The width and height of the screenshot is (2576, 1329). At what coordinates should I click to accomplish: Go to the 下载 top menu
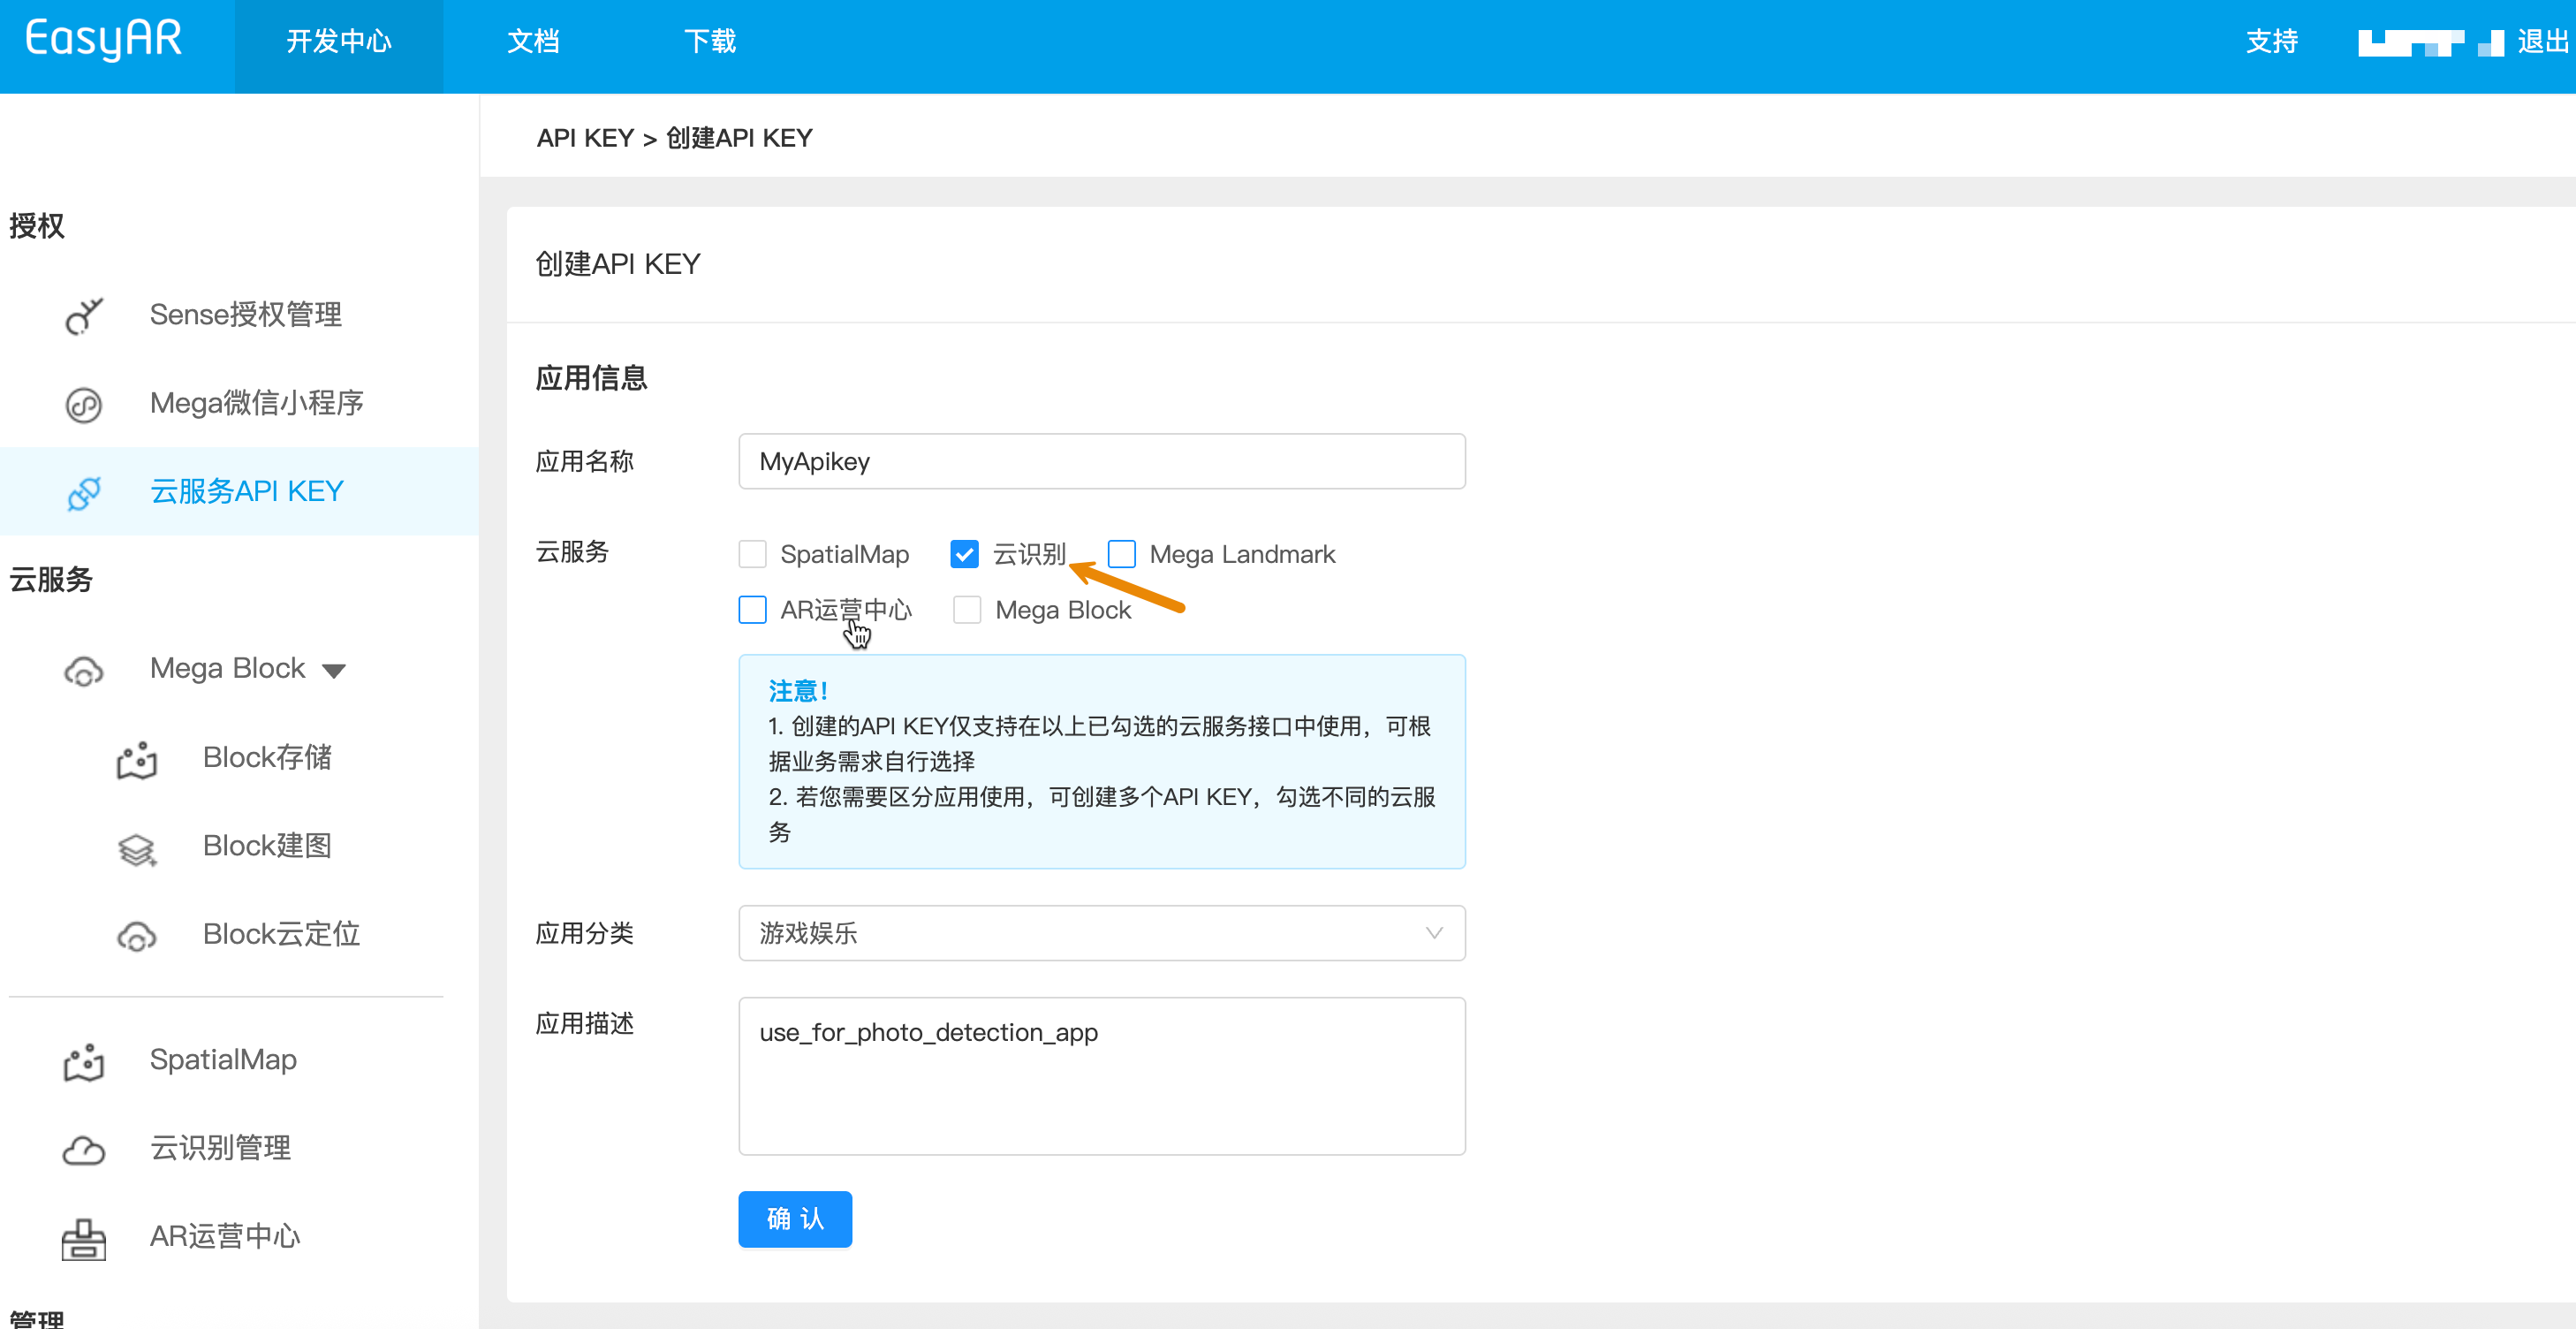point(709,42)
